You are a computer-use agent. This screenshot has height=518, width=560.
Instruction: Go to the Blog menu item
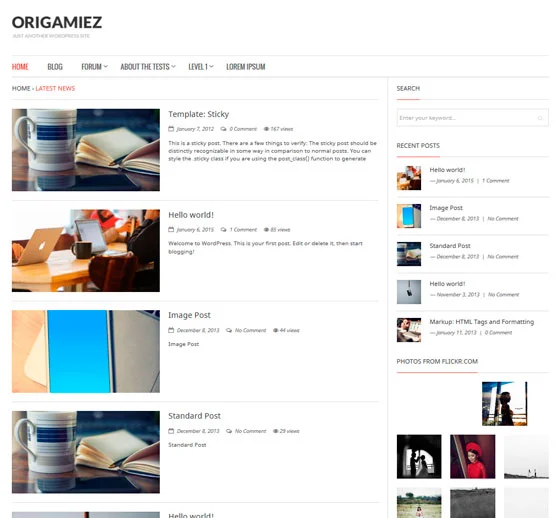coord(55,67)
